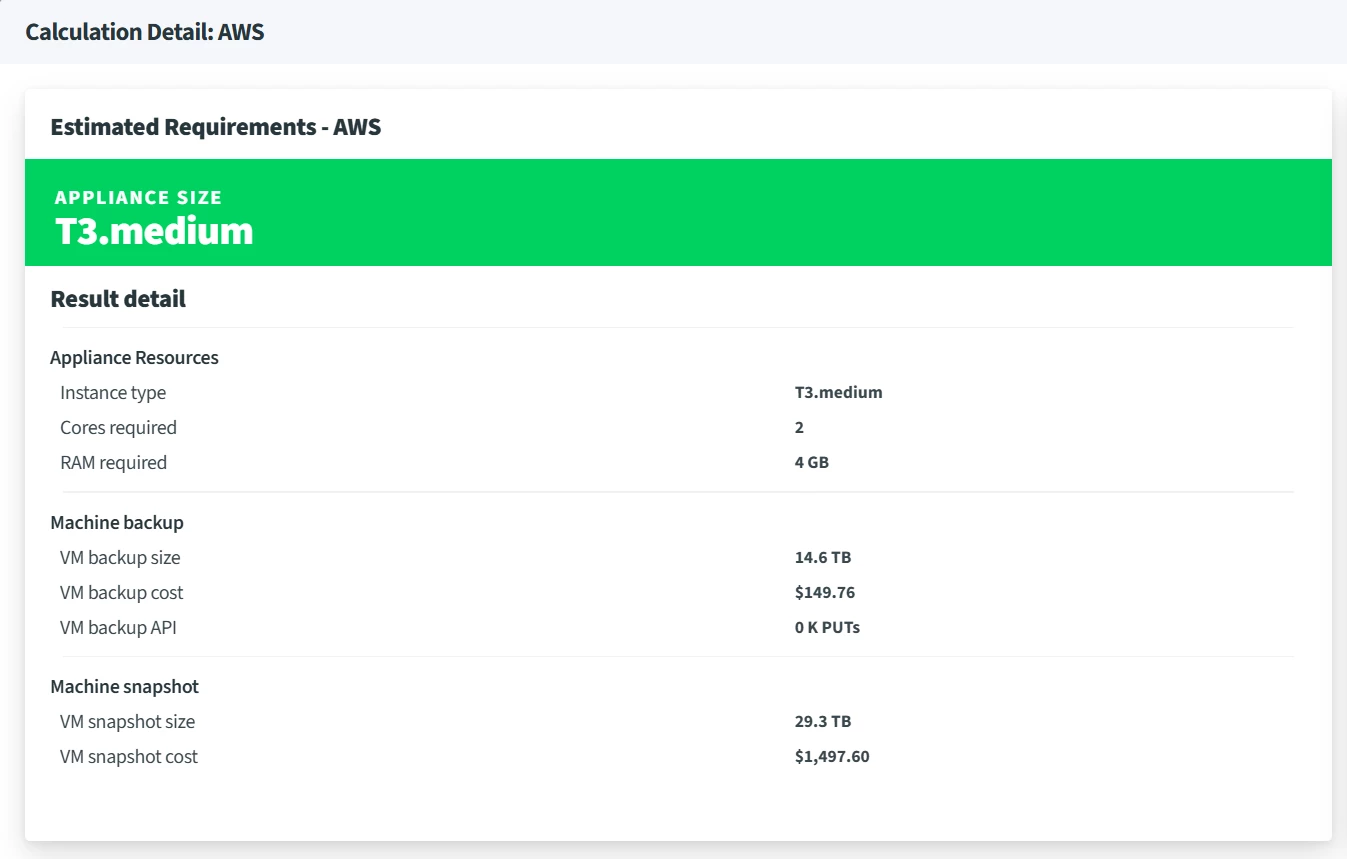Select the T3.medium instance type value
This screenshot has height=859, width=1347.
click(x=839, y=392)
